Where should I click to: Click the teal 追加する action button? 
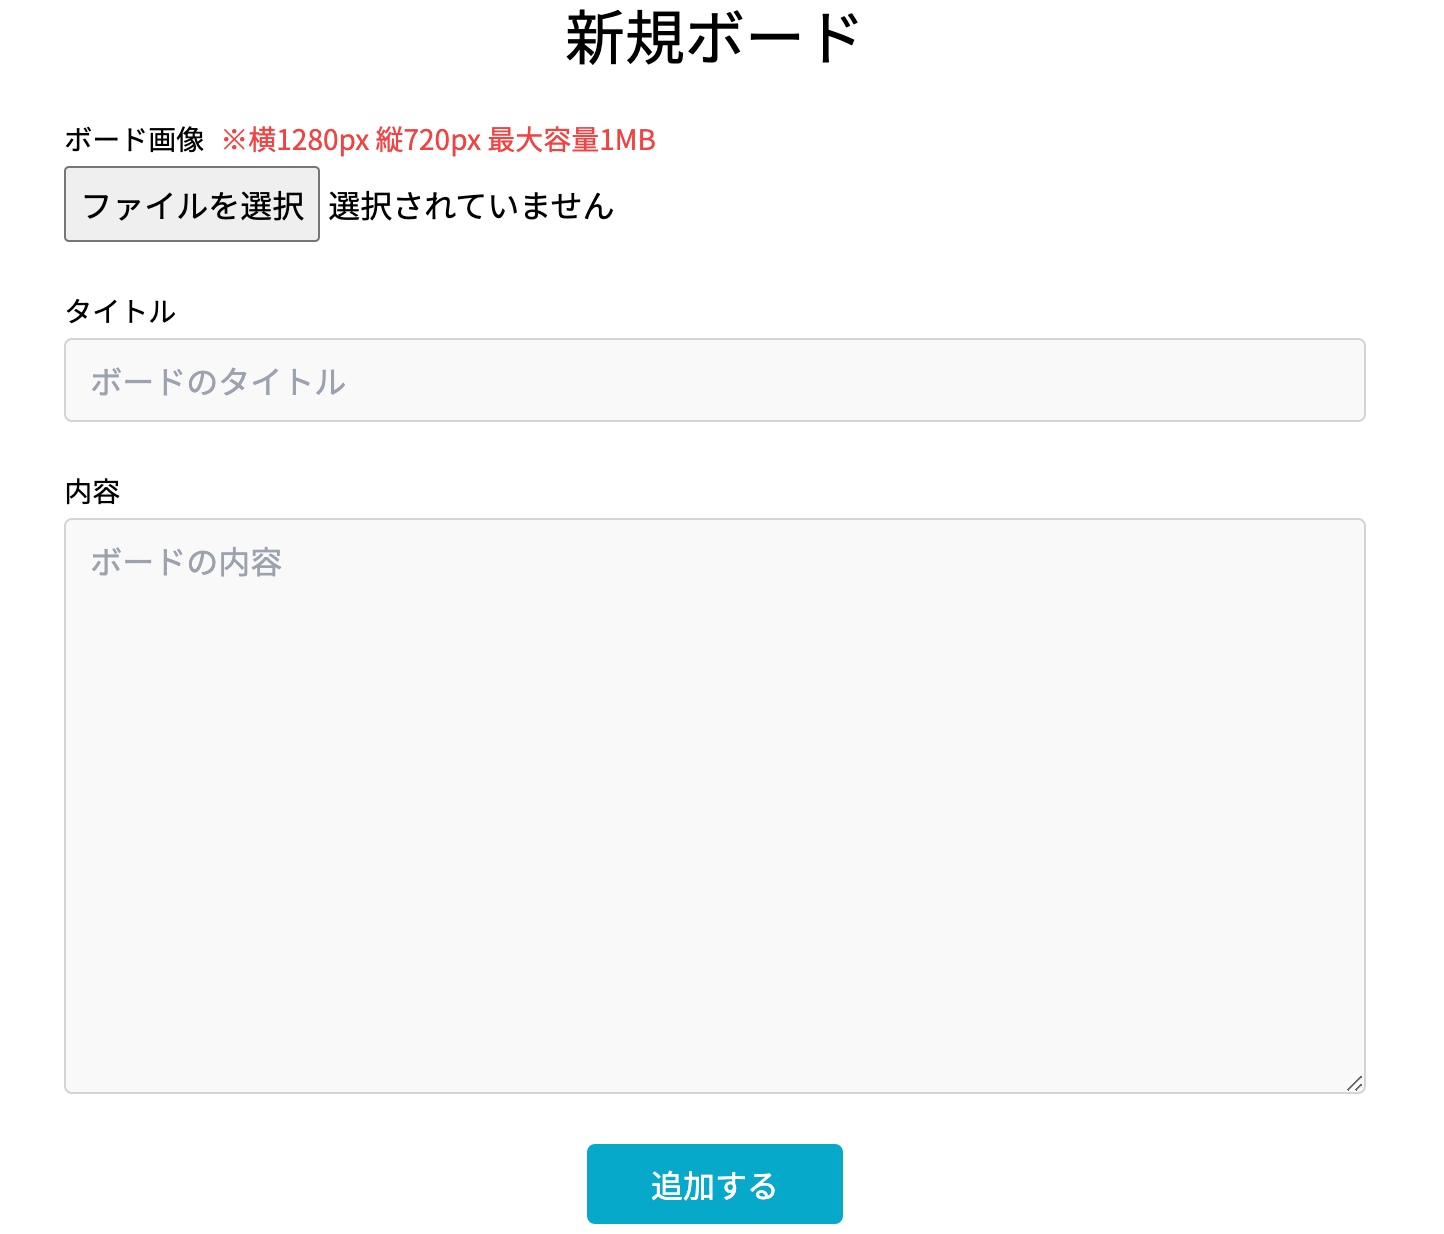tap(714, 1184)
